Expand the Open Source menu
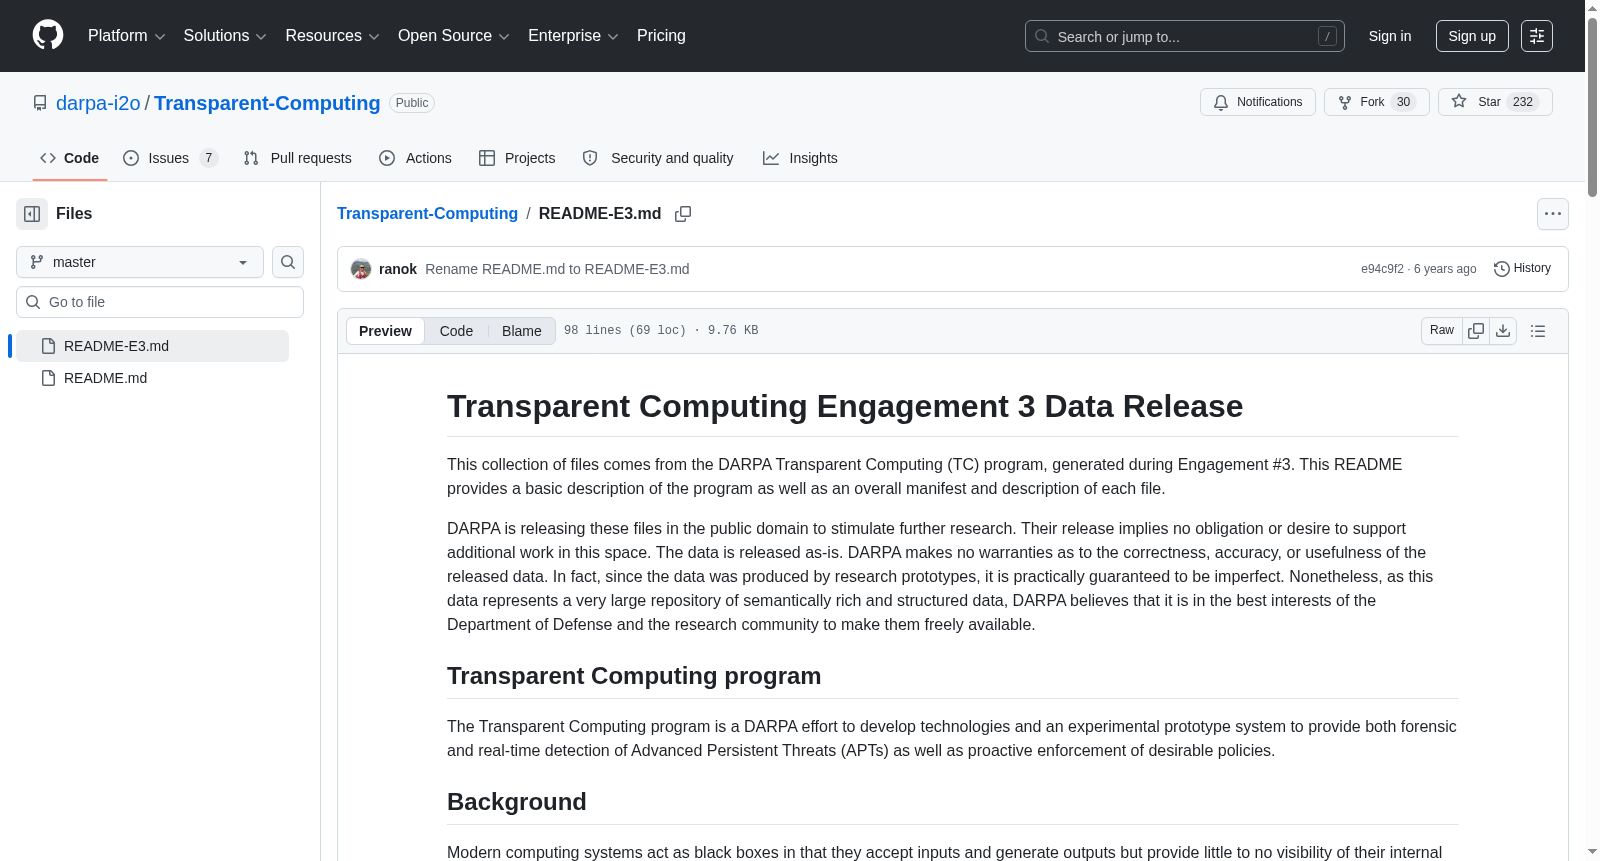Image resolution: width=1600 pixels, height=861 pixels. pos(454,36)
